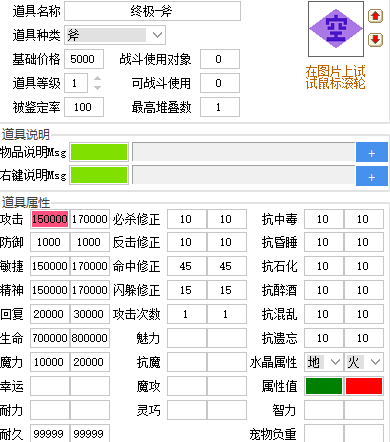The image size is (390, 442).
Task: Click the 回复 minimum field 20000
Action: coord(50,314)
